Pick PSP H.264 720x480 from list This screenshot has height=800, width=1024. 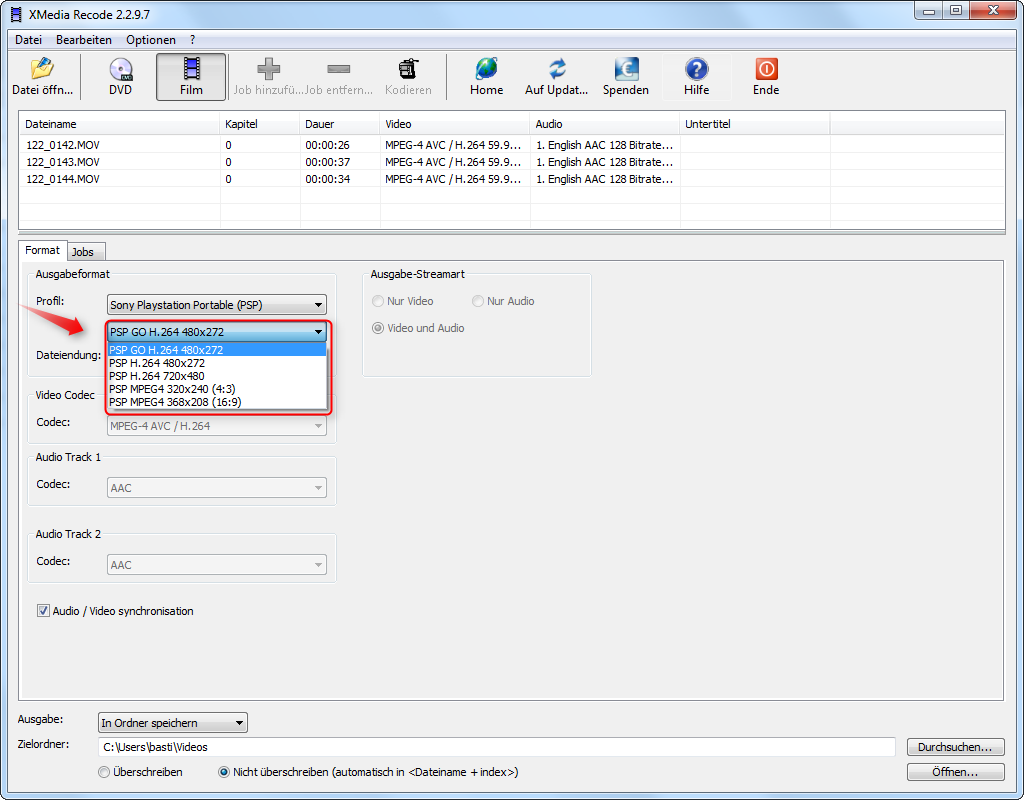[x=157, y=376]
